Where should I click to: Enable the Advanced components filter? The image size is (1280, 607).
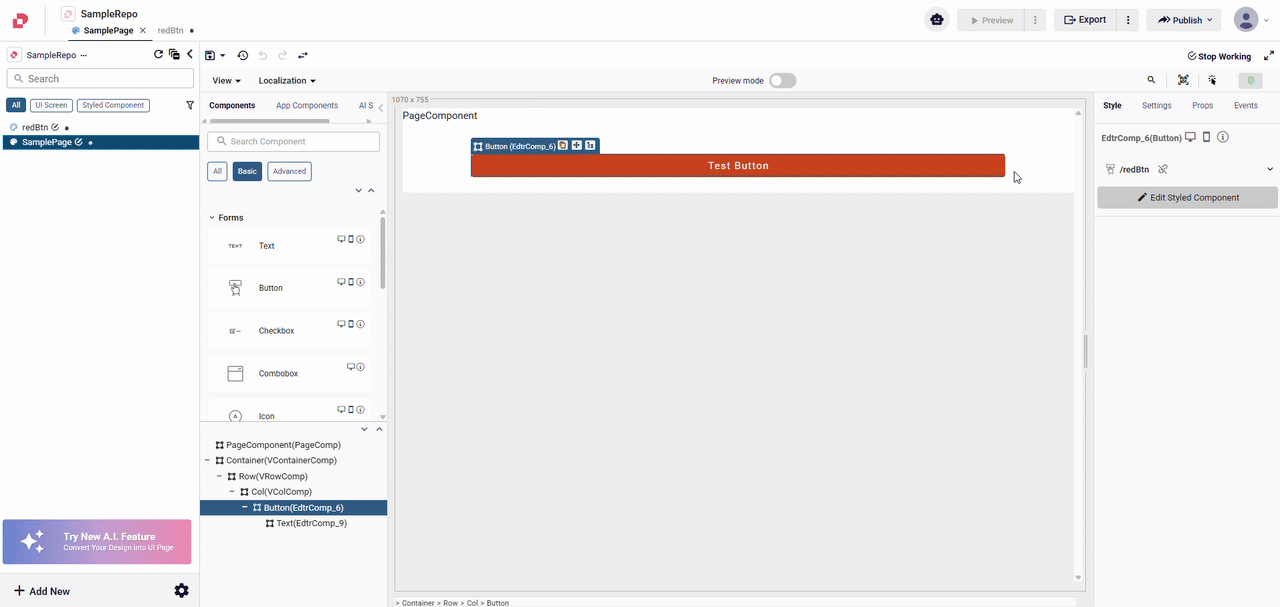coord(289,171)
